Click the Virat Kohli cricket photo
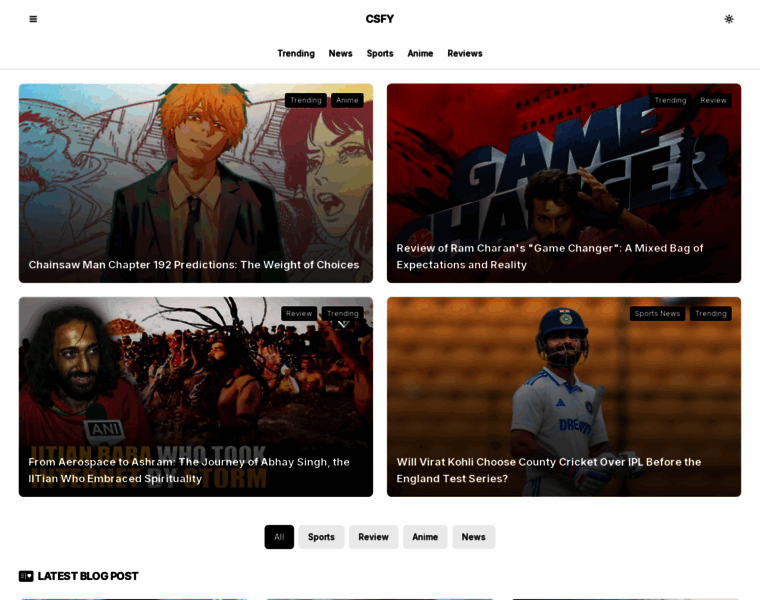Viewport: 760px width, 600px height. (564, 396)
